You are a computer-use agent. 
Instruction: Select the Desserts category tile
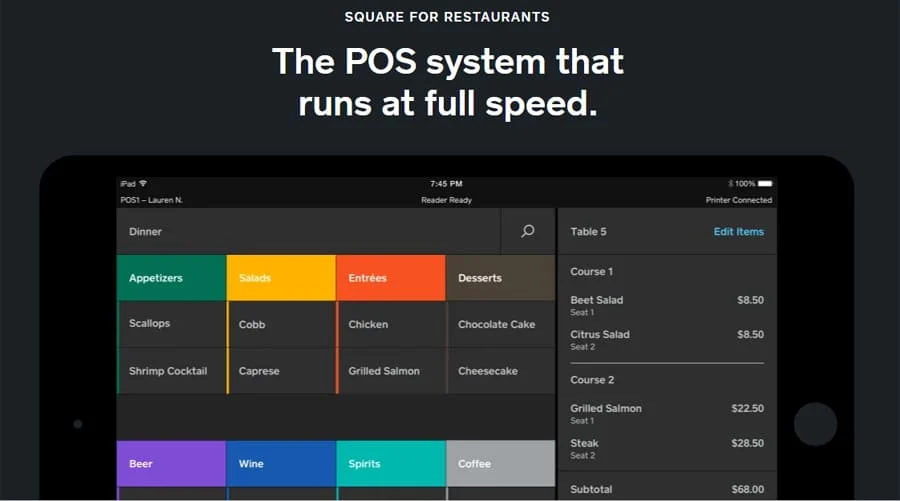pos(501,278)
